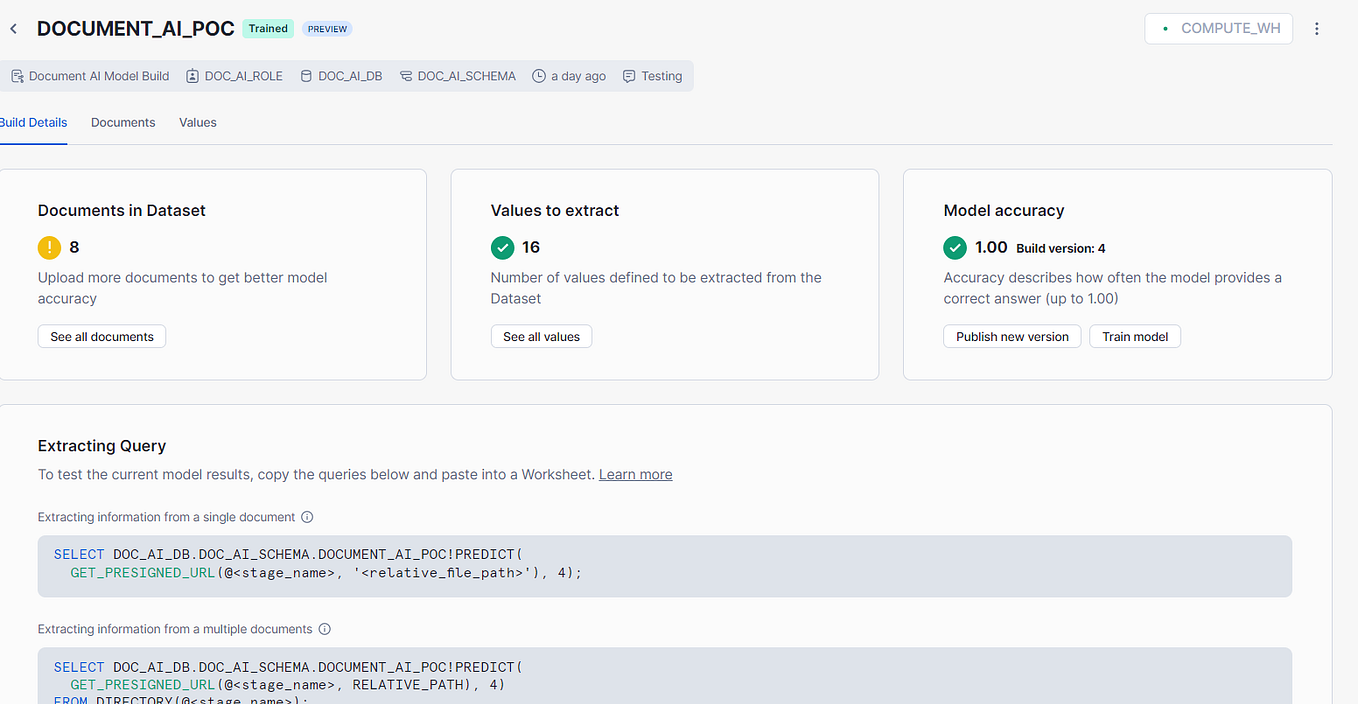Switch to the Documents tab
Viewport: 1358px width, 704px height.
coord(122,122)
